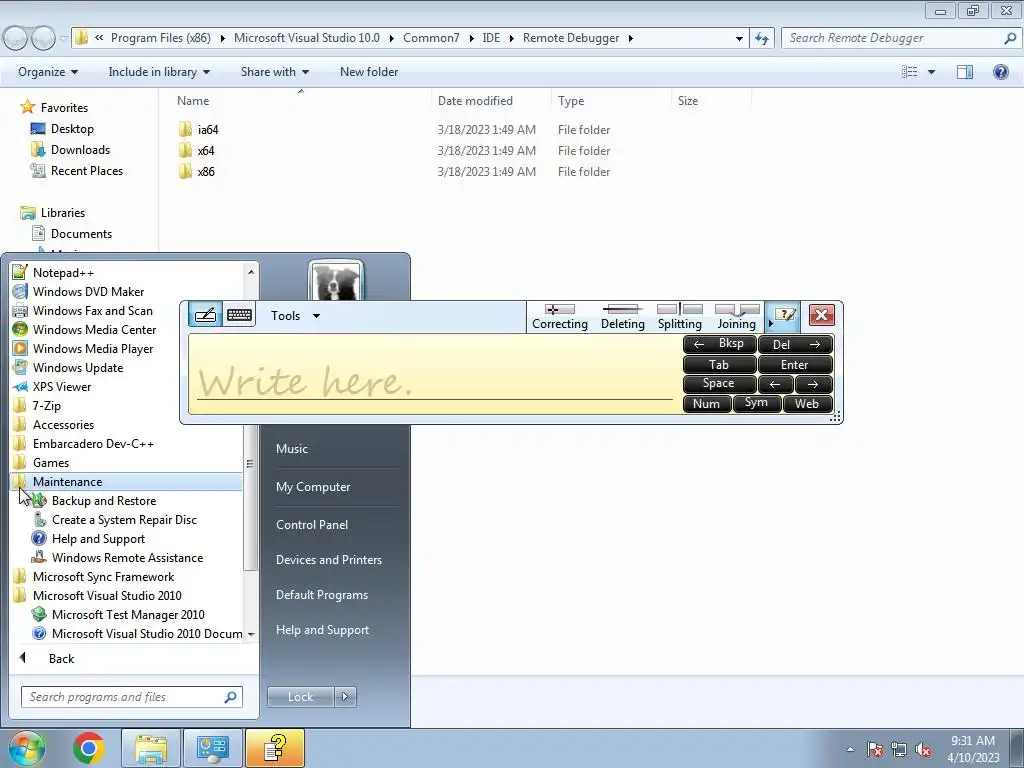
Task: Click the Lock button
Action: (300, 697)
